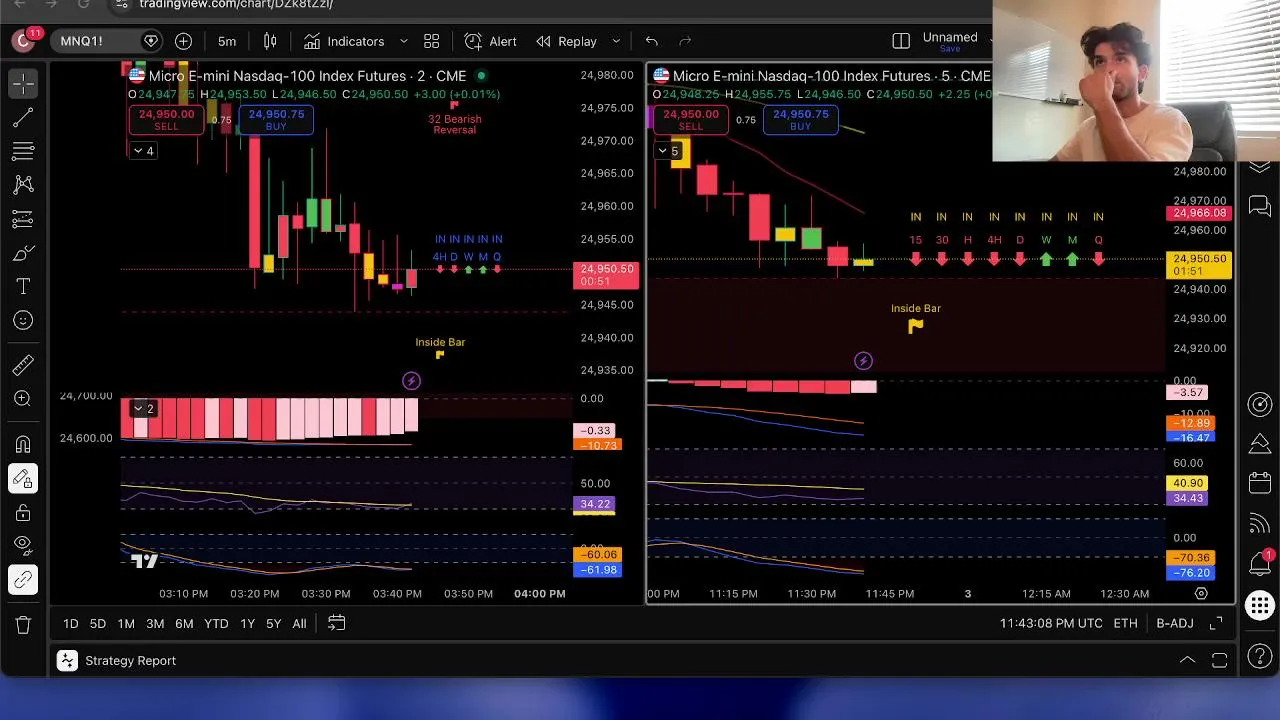1280x720 pixels.
Task: Toggle B-ADJ back-adjustment setting
Action: pos(1175,623)
